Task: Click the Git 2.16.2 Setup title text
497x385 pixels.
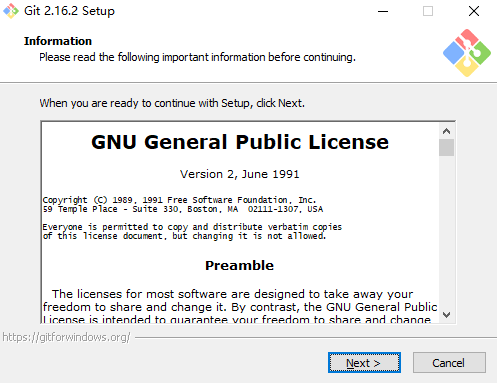Action: click(x=69, y=11)
